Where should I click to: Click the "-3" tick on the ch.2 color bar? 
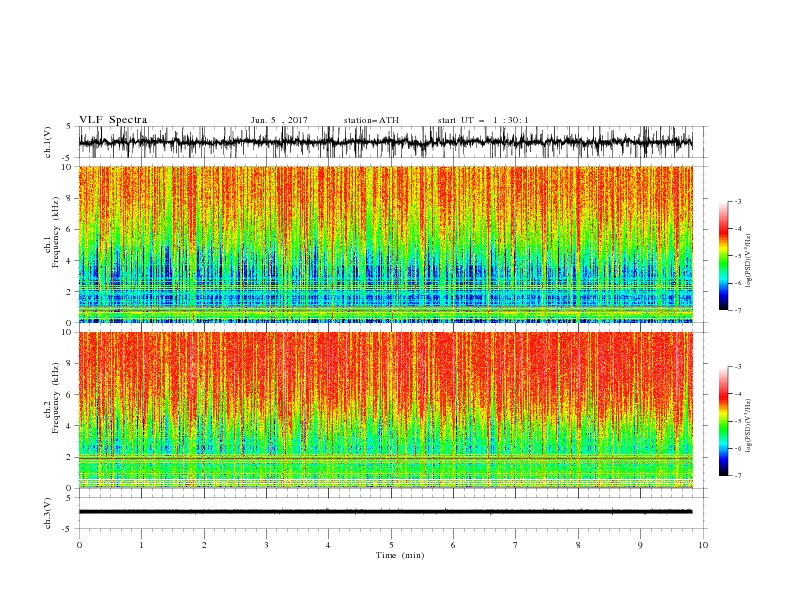pyautogui.click(x=737, y=367)
